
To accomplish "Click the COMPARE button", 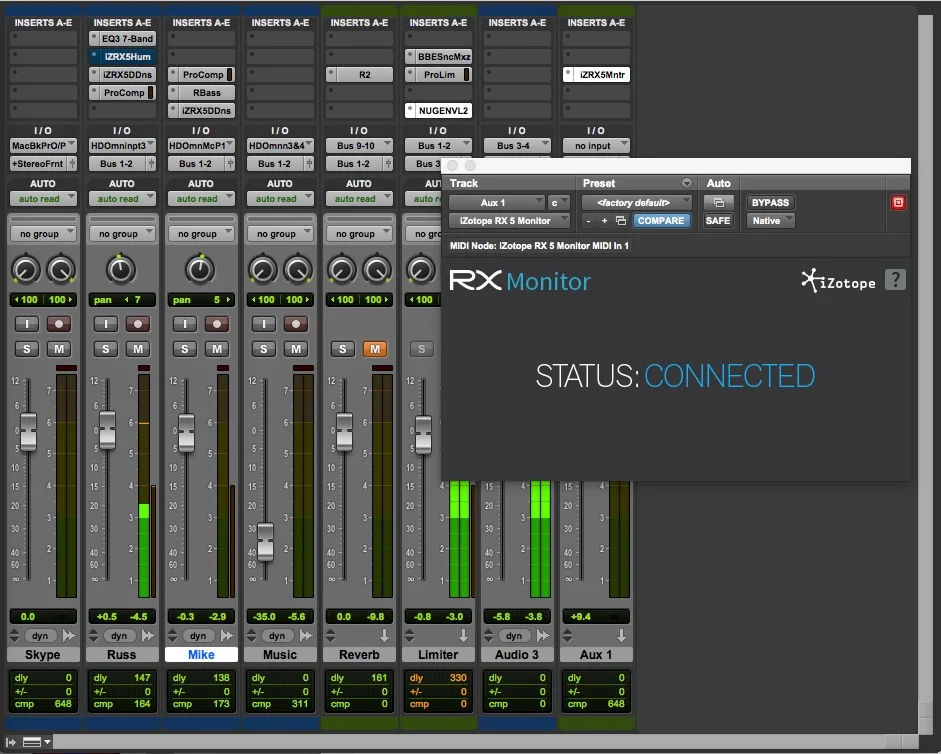I will [x=661, y=221].
